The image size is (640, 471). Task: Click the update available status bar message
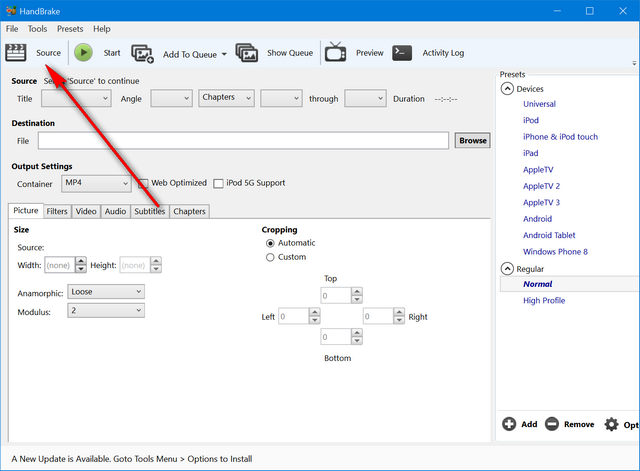pos(132,459)
